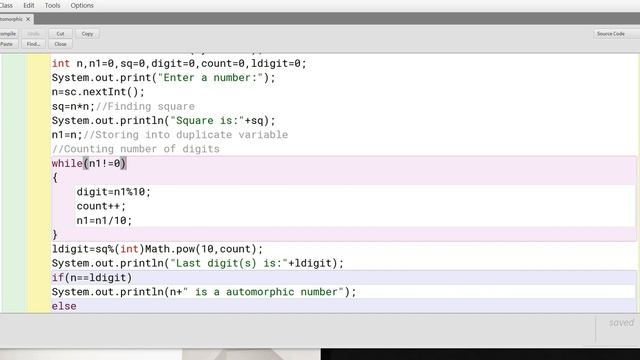
Task: Select the Automorphic class tab
Action: pyautogui.click(x=11, y=19)
